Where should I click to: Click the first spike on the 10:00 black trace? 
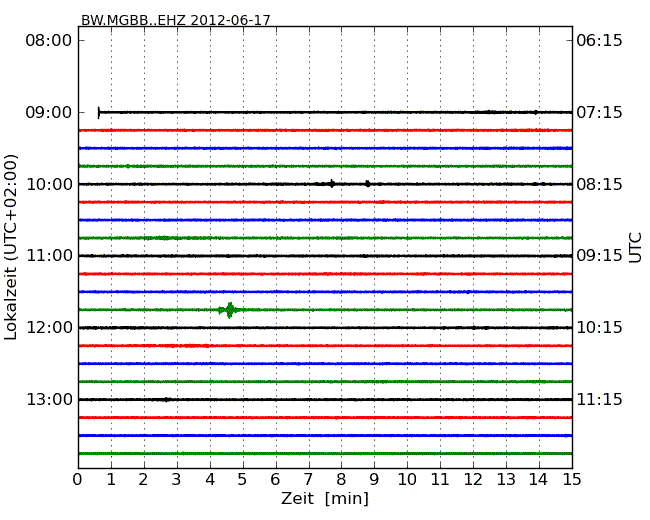(x=332, y=184)
